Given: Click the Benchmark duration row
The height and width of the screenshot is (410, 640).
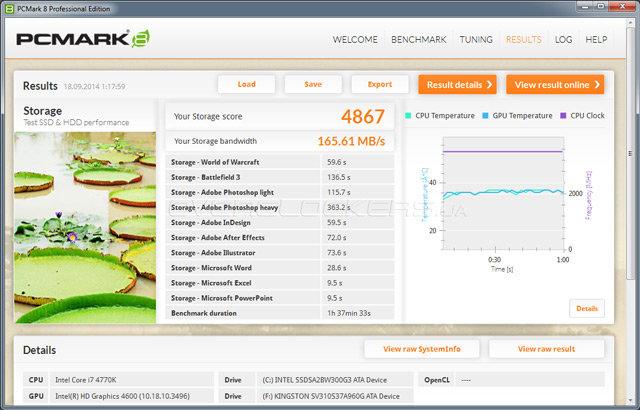Looking at the screenshot, I should pos(280,313).
